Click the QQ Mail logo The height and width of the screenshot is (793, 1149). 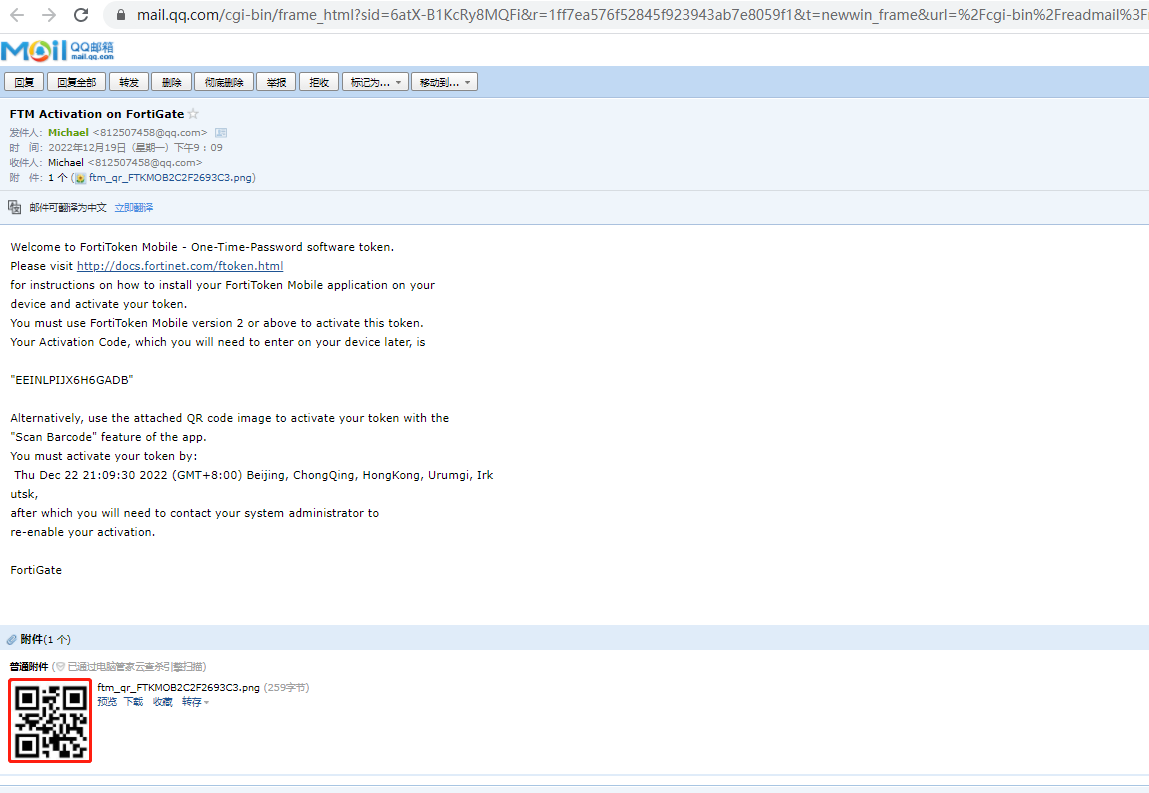[x=57, y=51]
